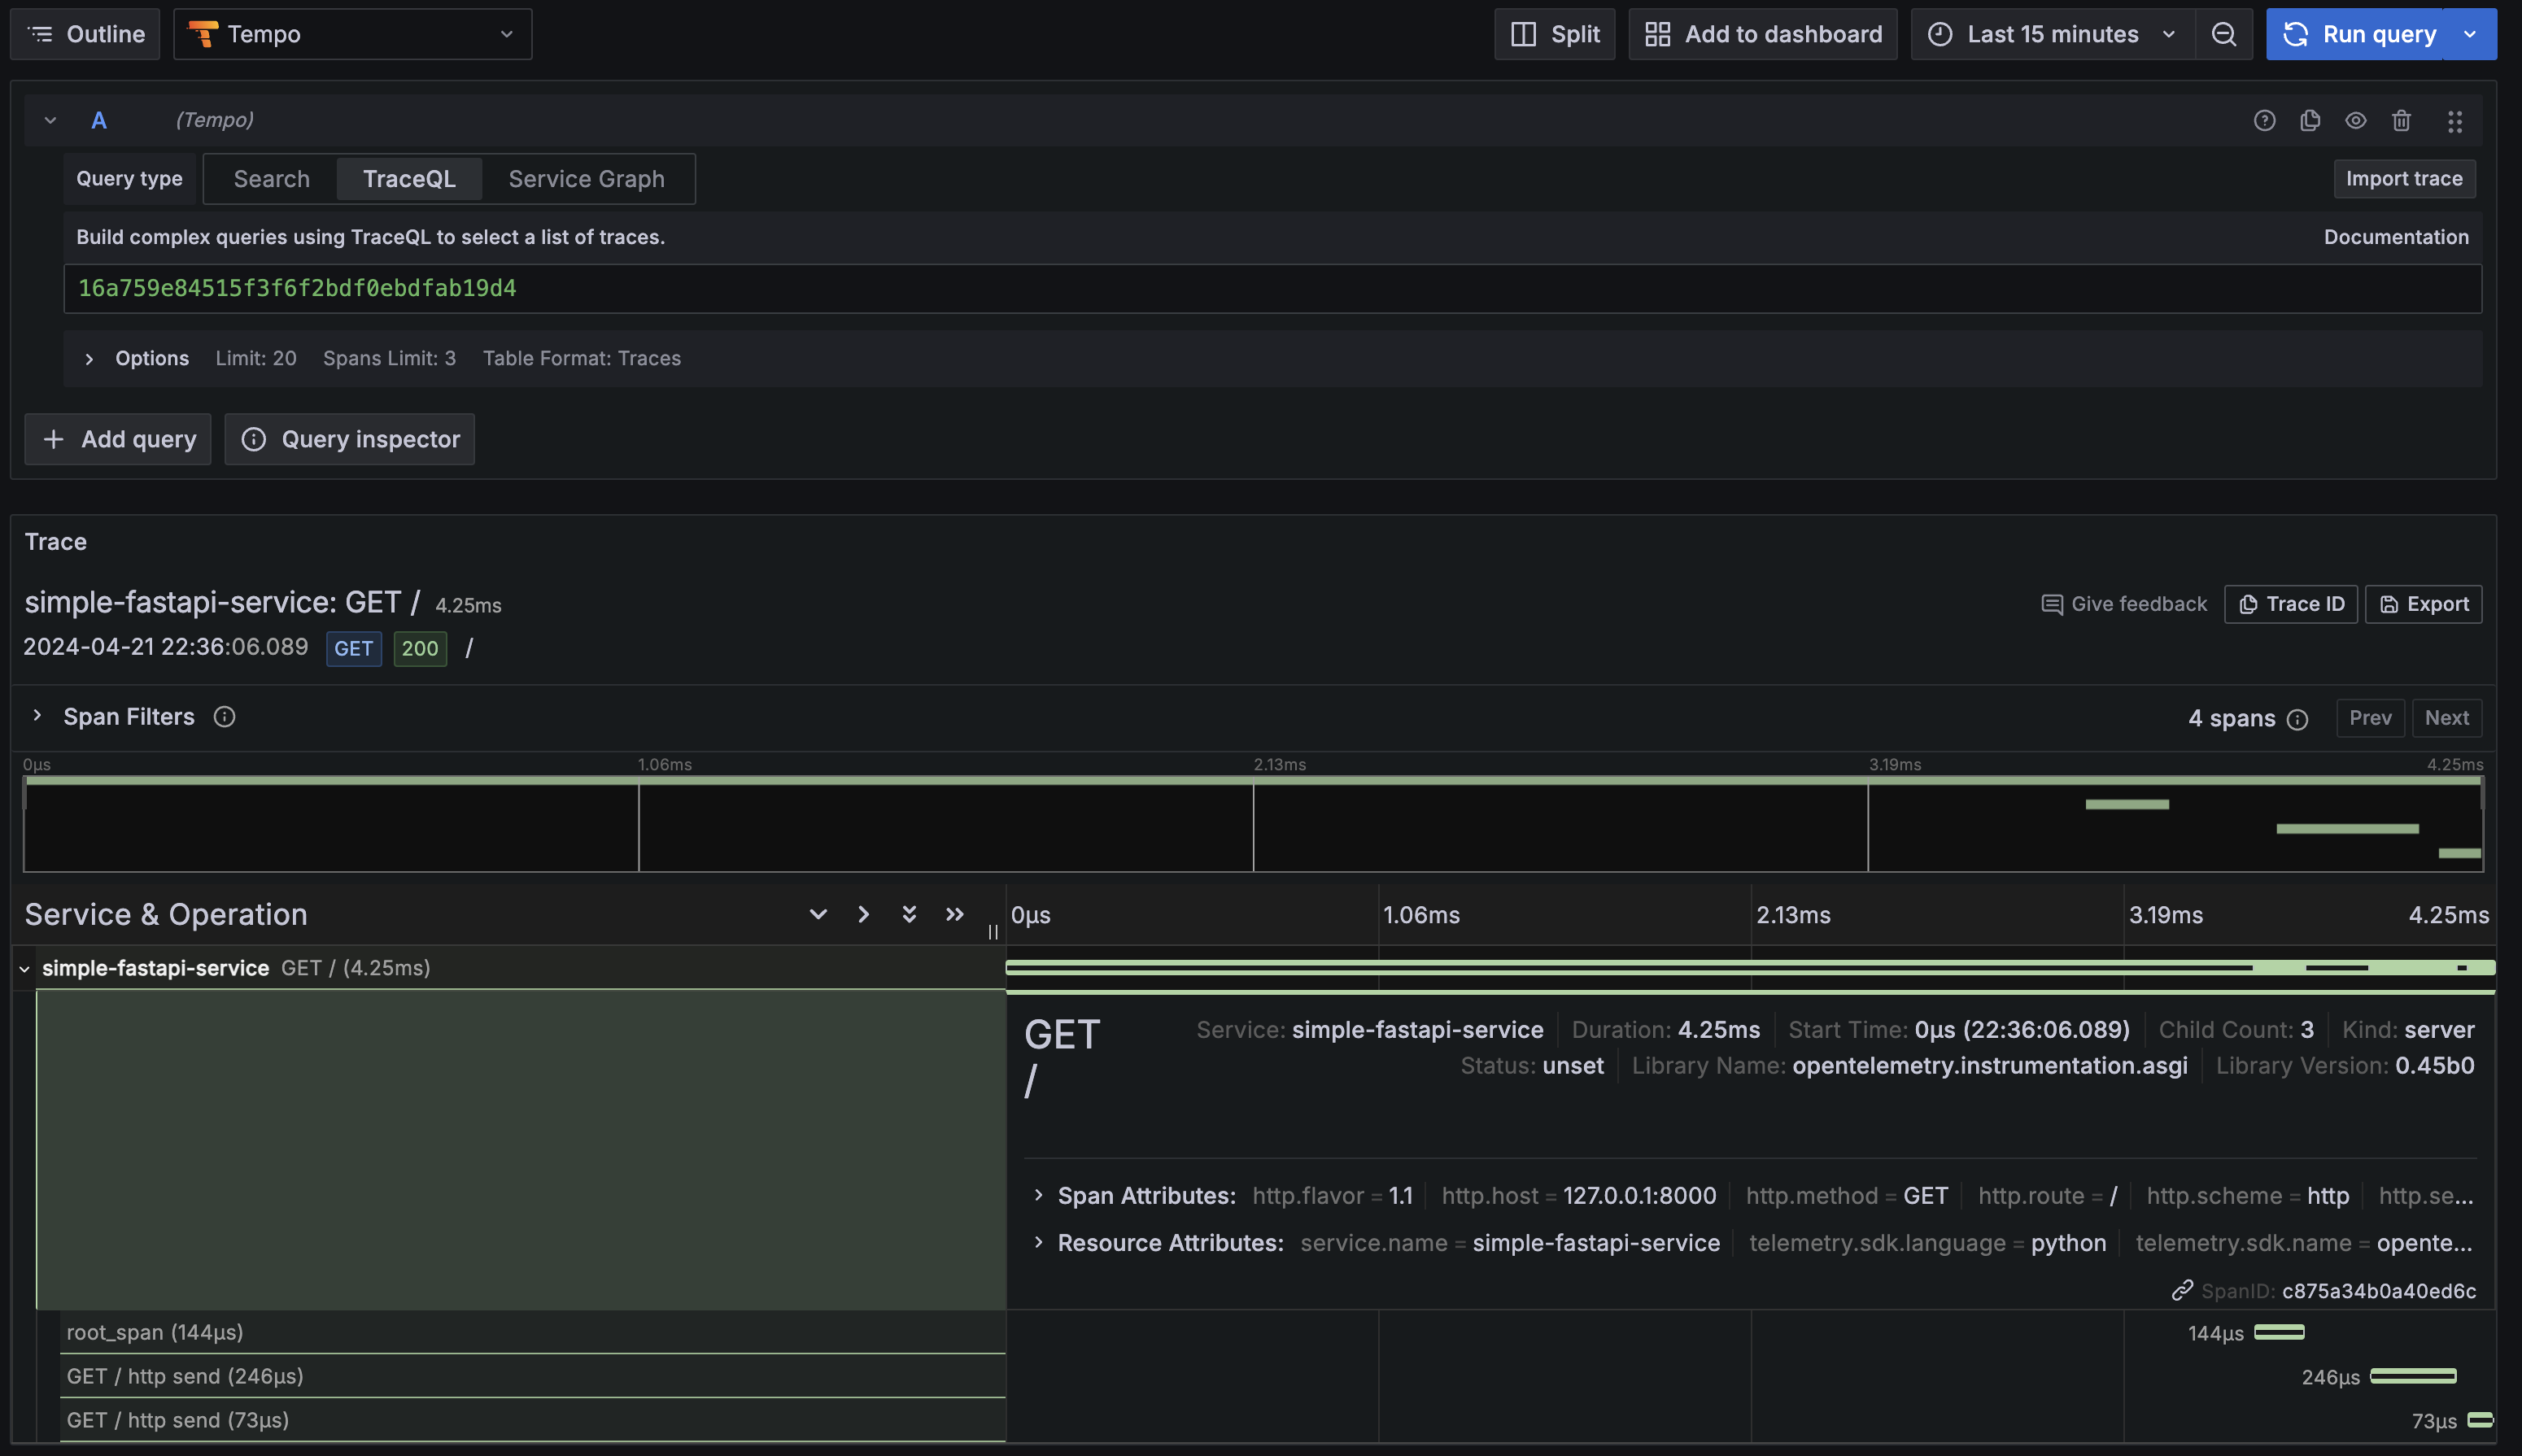Open the Query inspector
This screenshot has width=2522, height=1456.
349,439
